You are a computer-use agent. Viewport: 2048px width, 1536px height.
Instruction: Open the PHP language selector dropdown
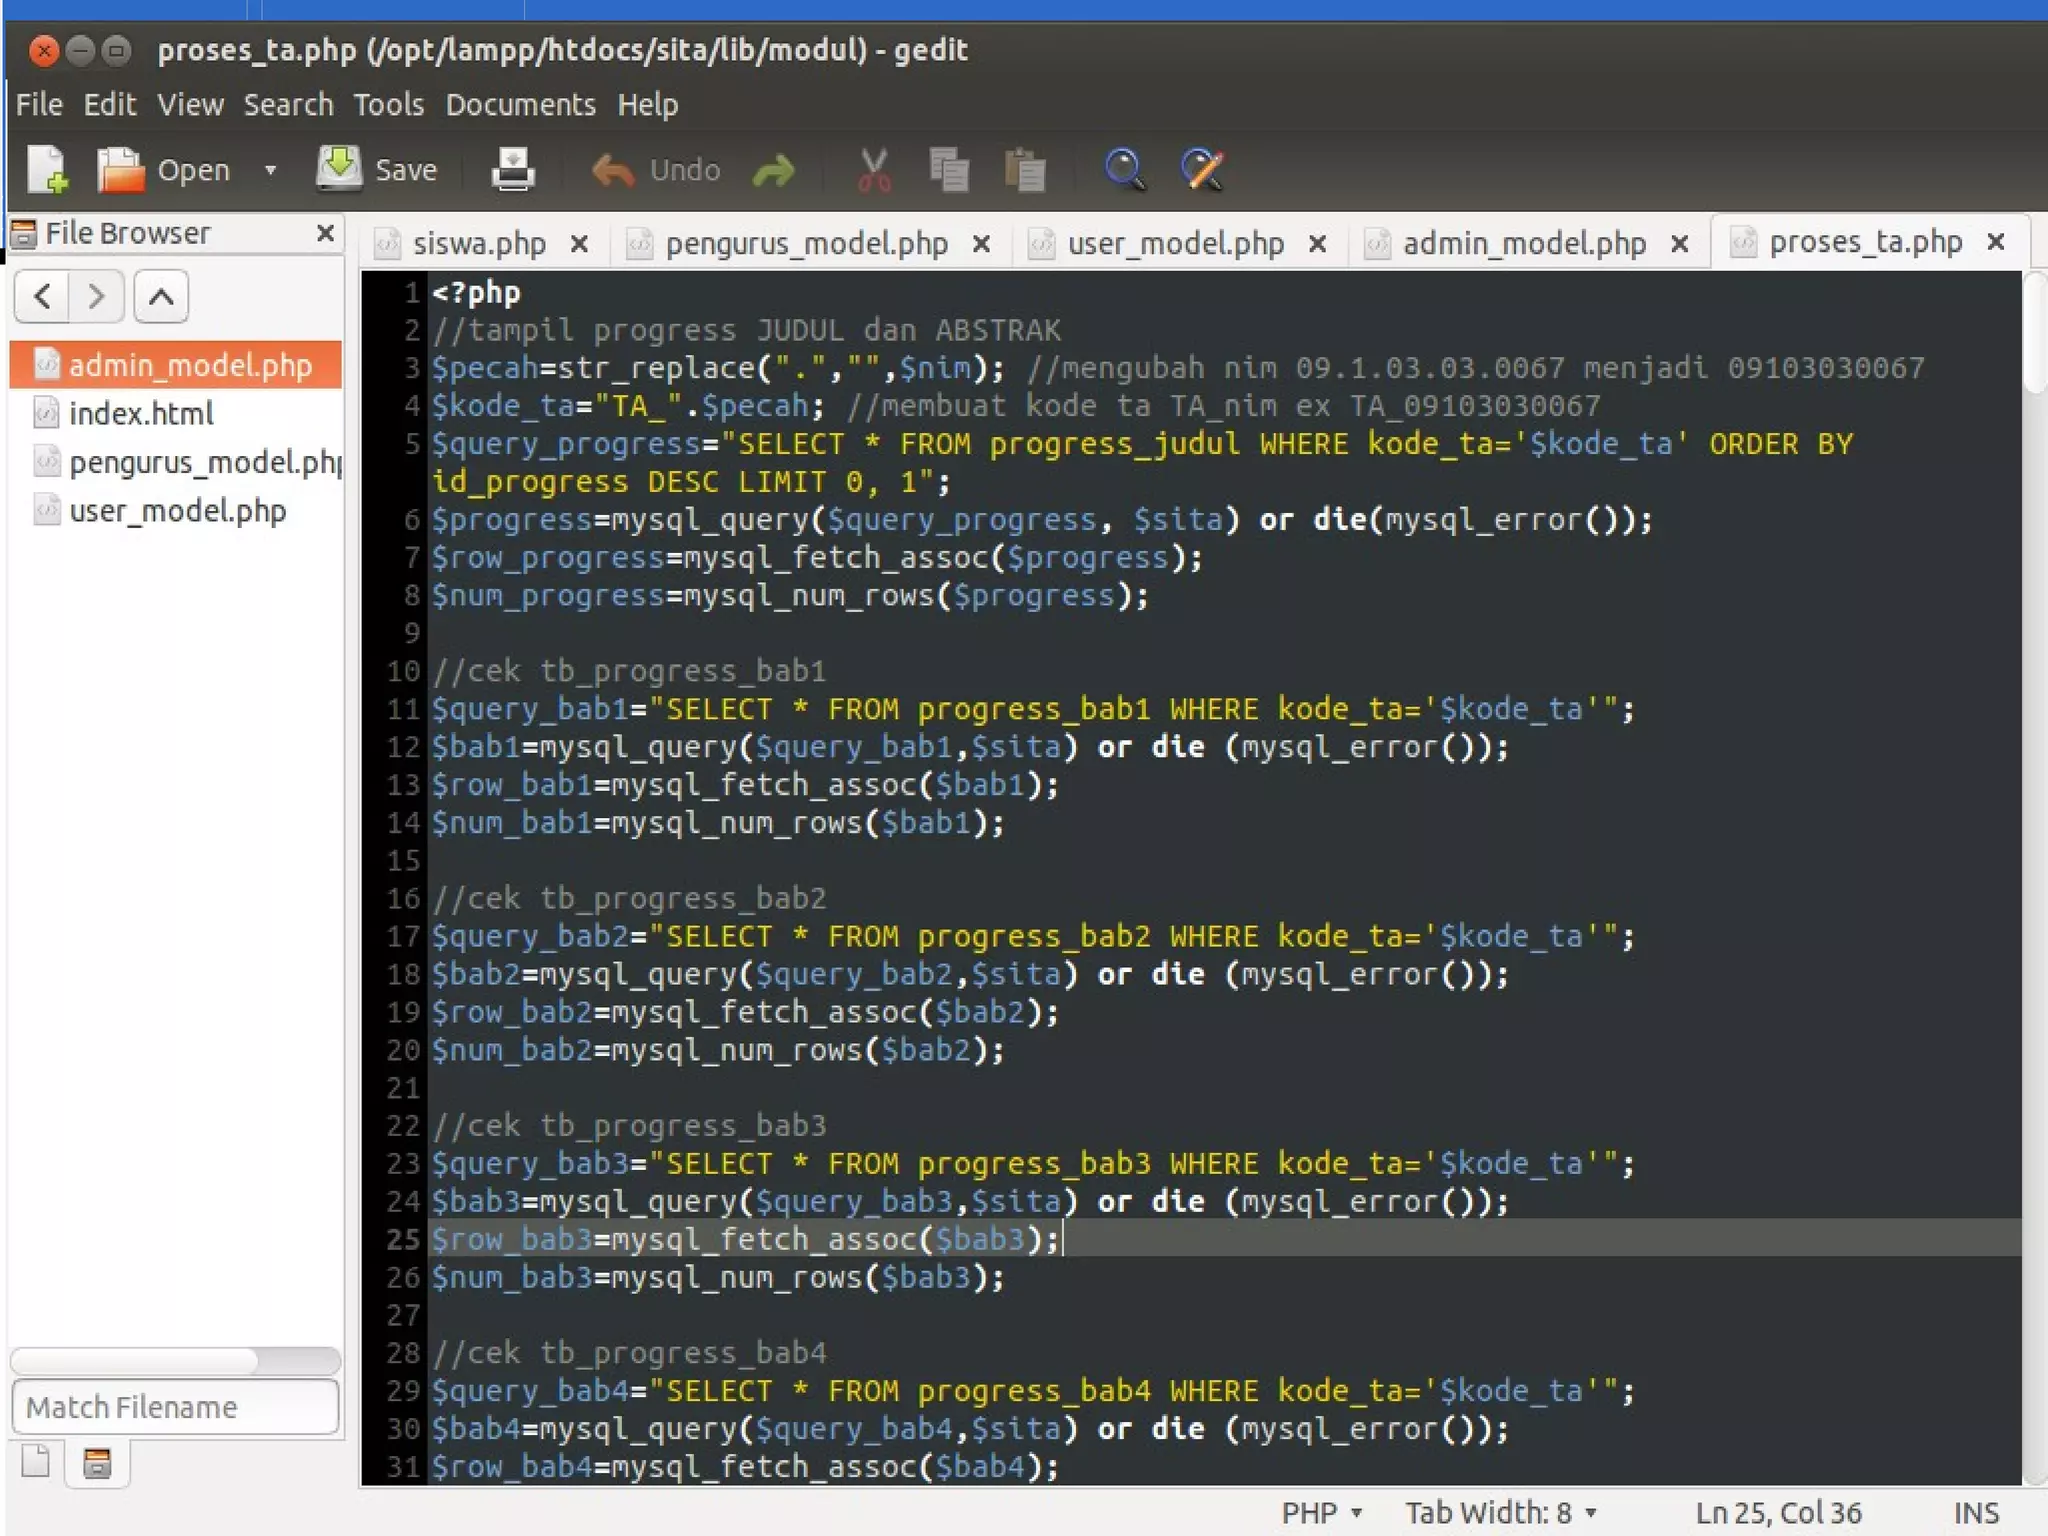point(1321,1512)
